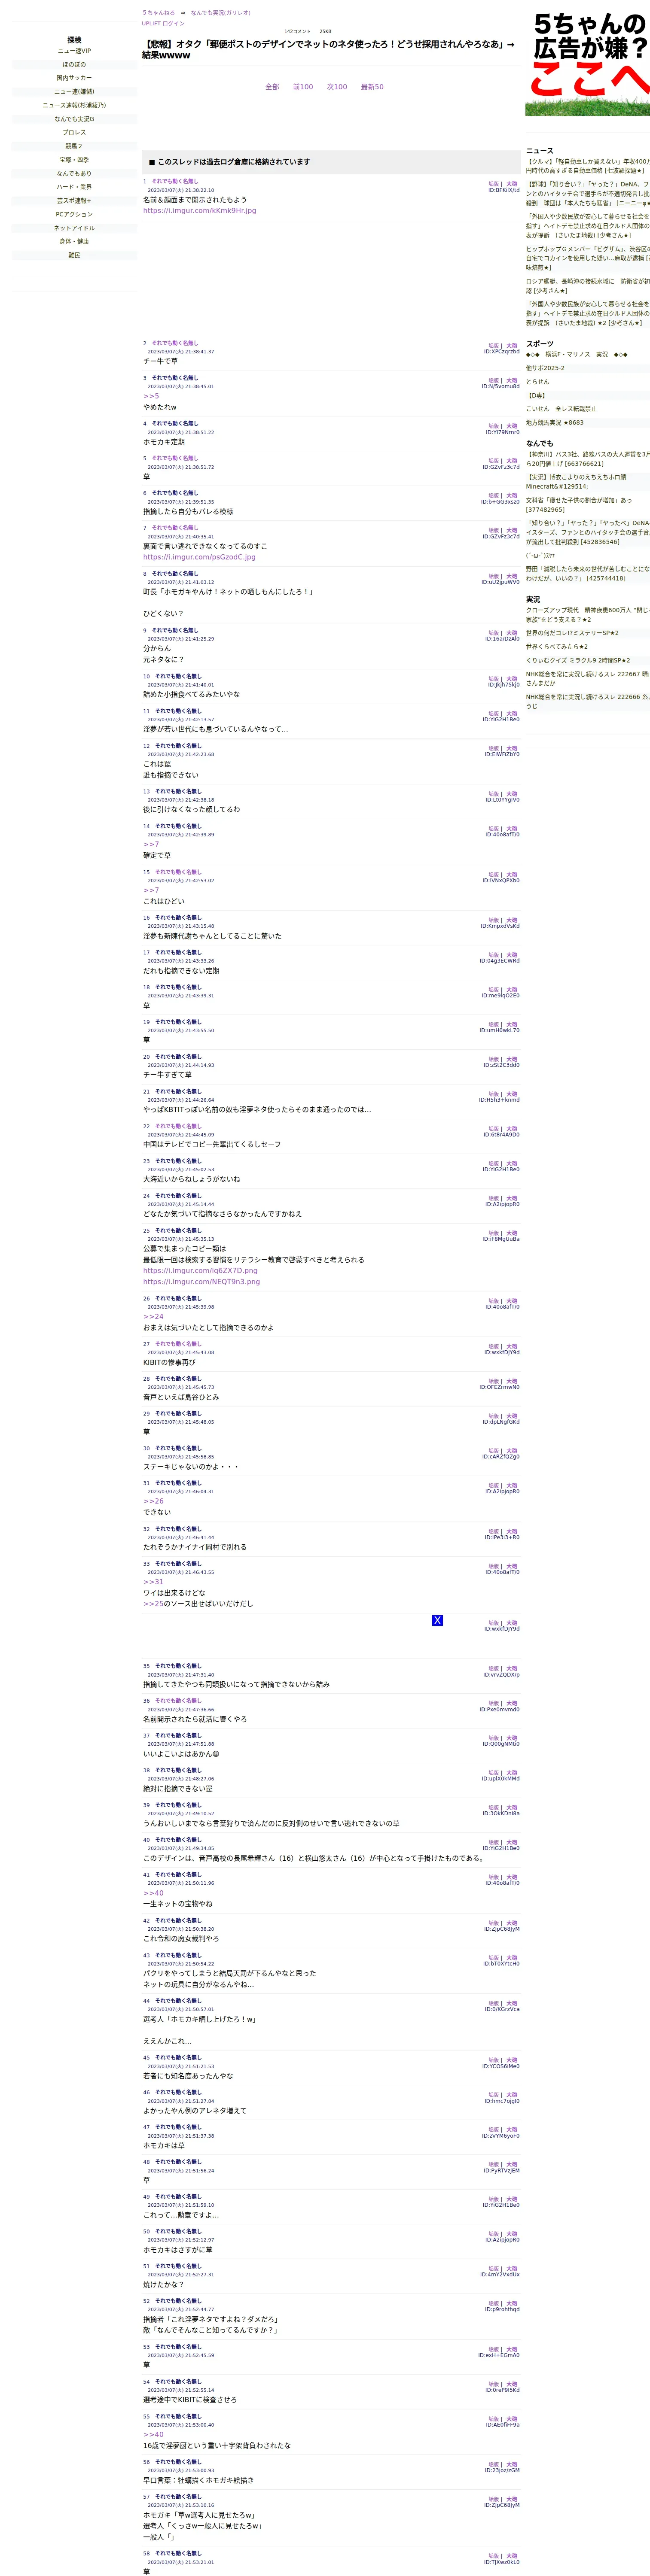Viewport: 650px width, 2576px height.
Task: Open 横浜F・マリノス 実況 sports thread
Action: (577, 354)
